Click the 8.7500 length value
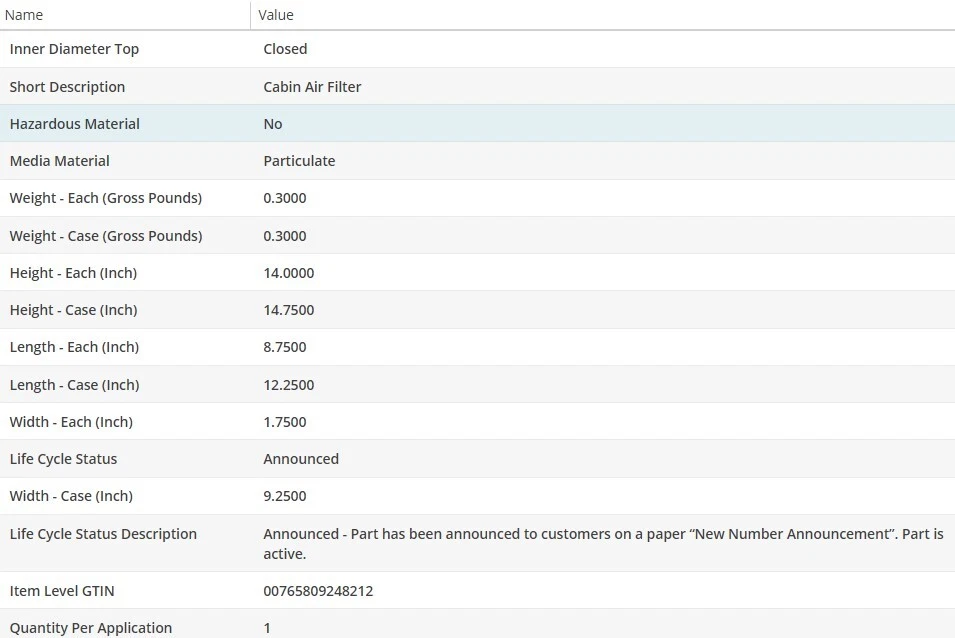Screen dimensions: 955x638 [284, 348]
